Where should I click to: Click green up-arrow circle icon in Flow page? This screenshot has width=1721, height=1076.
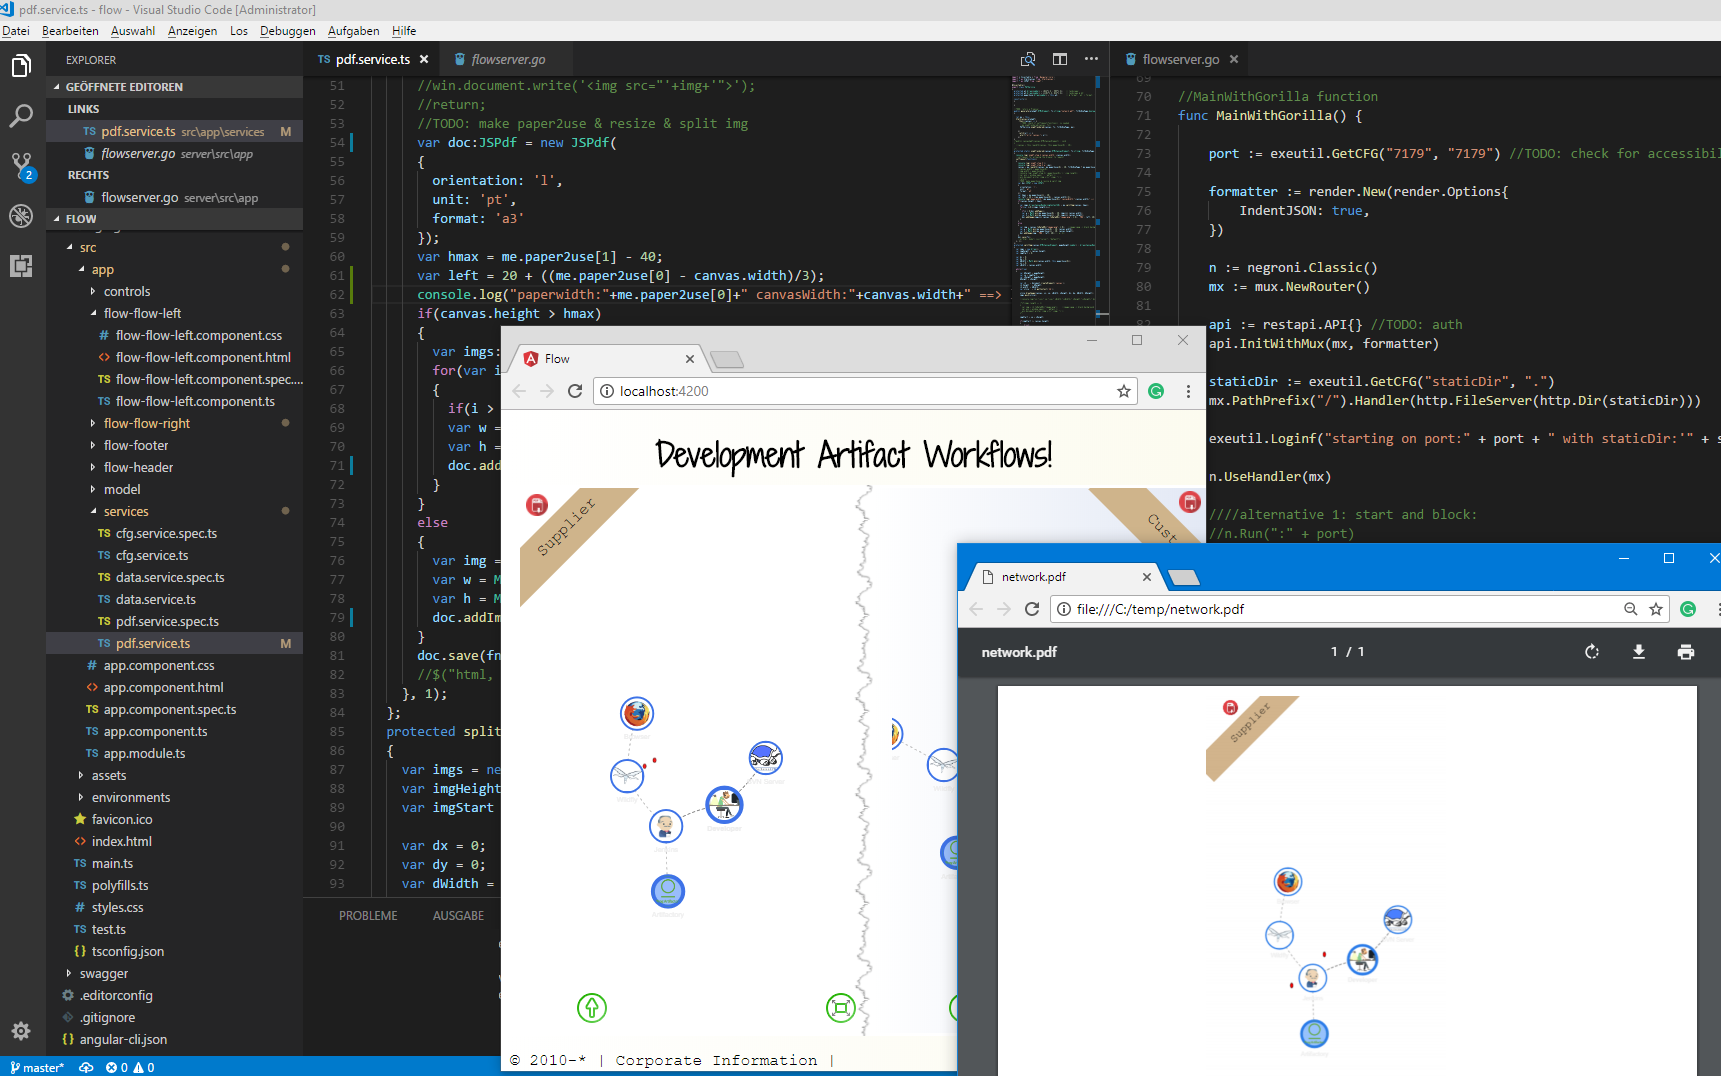592,1008
